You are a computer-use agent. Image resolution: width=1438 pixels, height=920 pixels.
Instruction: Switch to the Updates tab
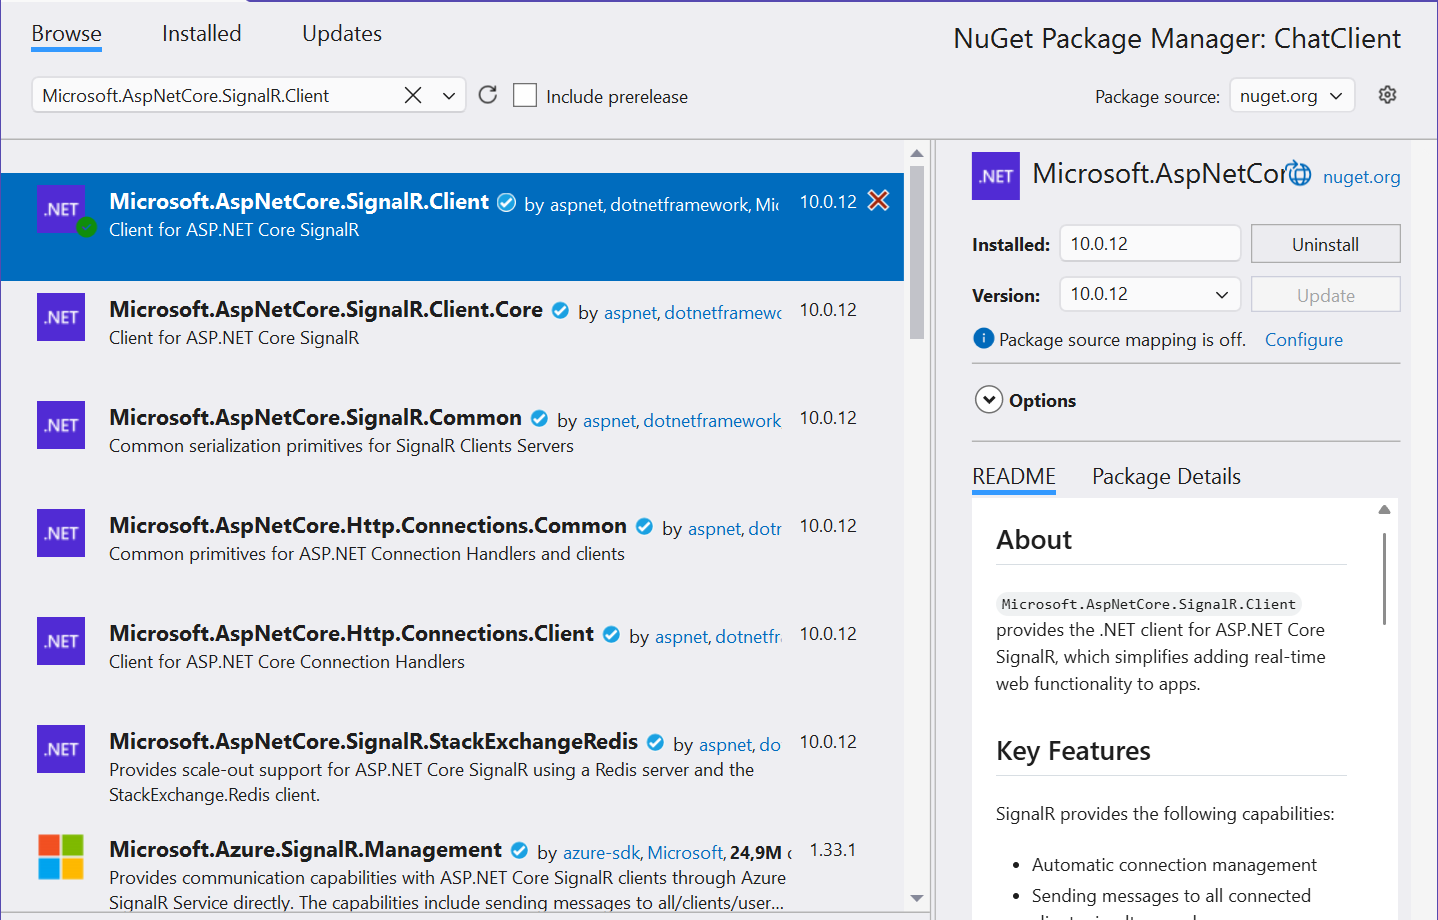[x=342, y=34]
